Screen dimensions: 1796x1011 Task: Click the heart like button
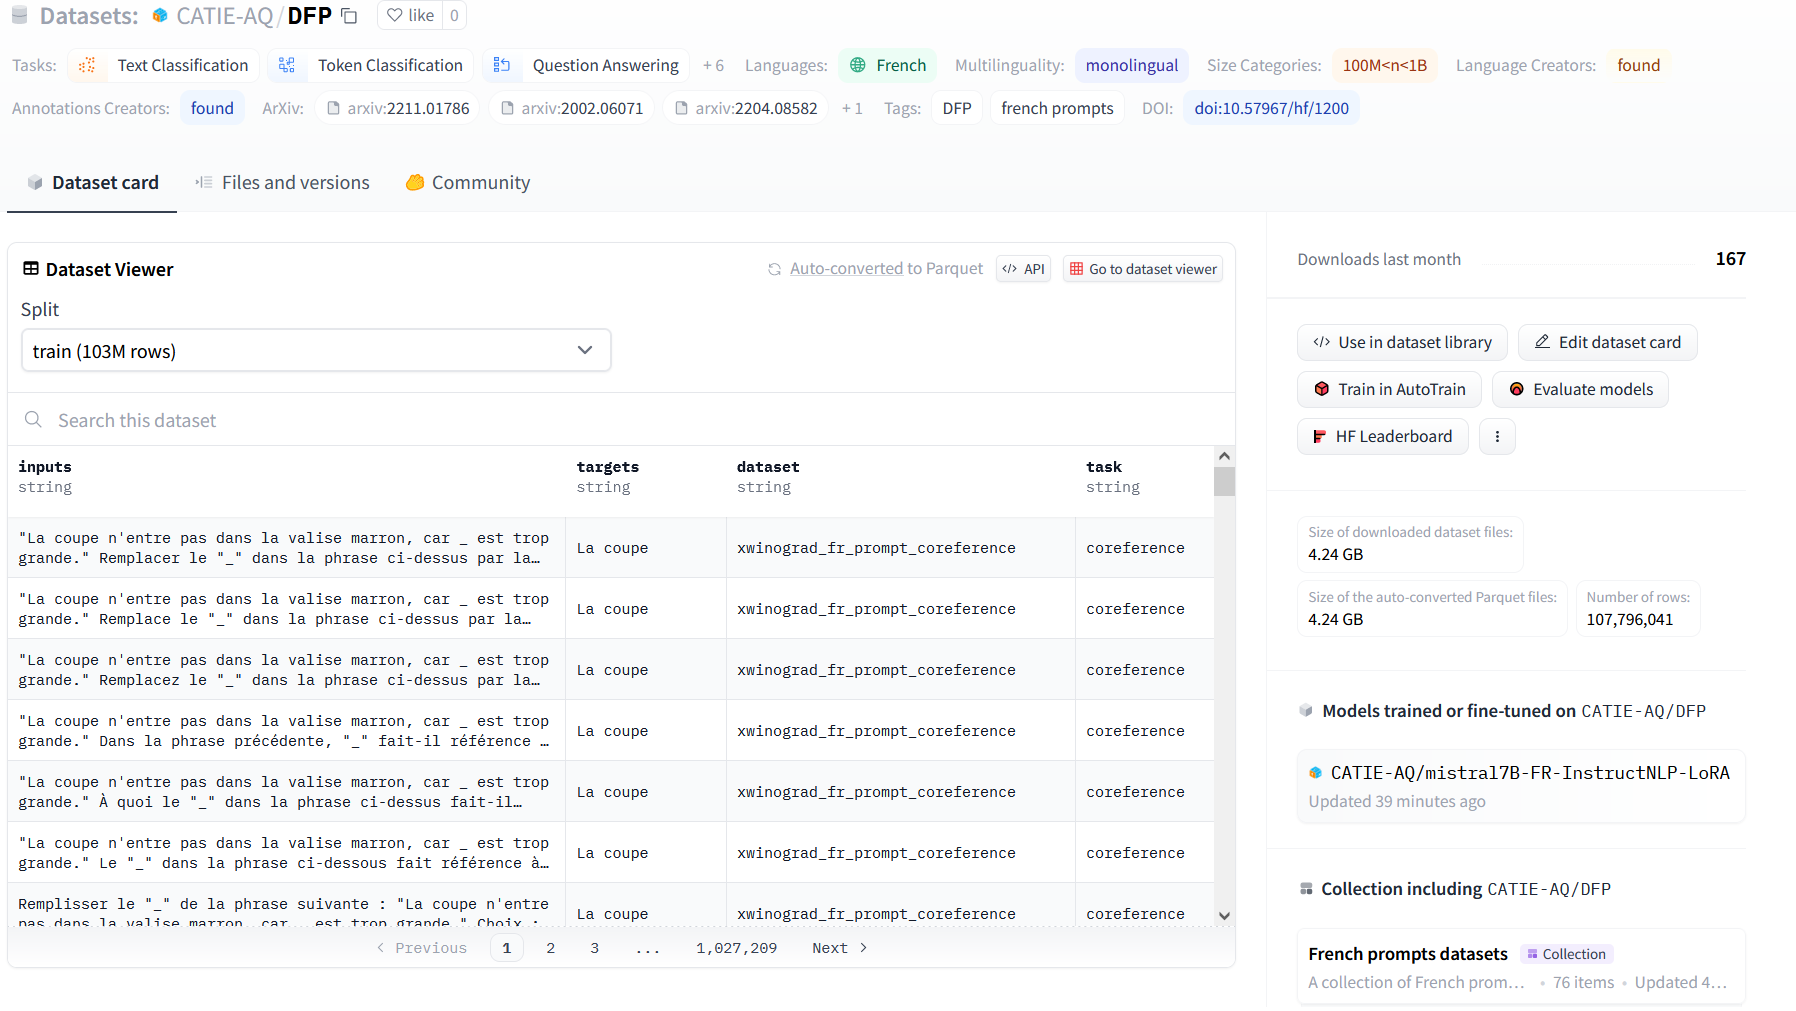pos(411,16)
